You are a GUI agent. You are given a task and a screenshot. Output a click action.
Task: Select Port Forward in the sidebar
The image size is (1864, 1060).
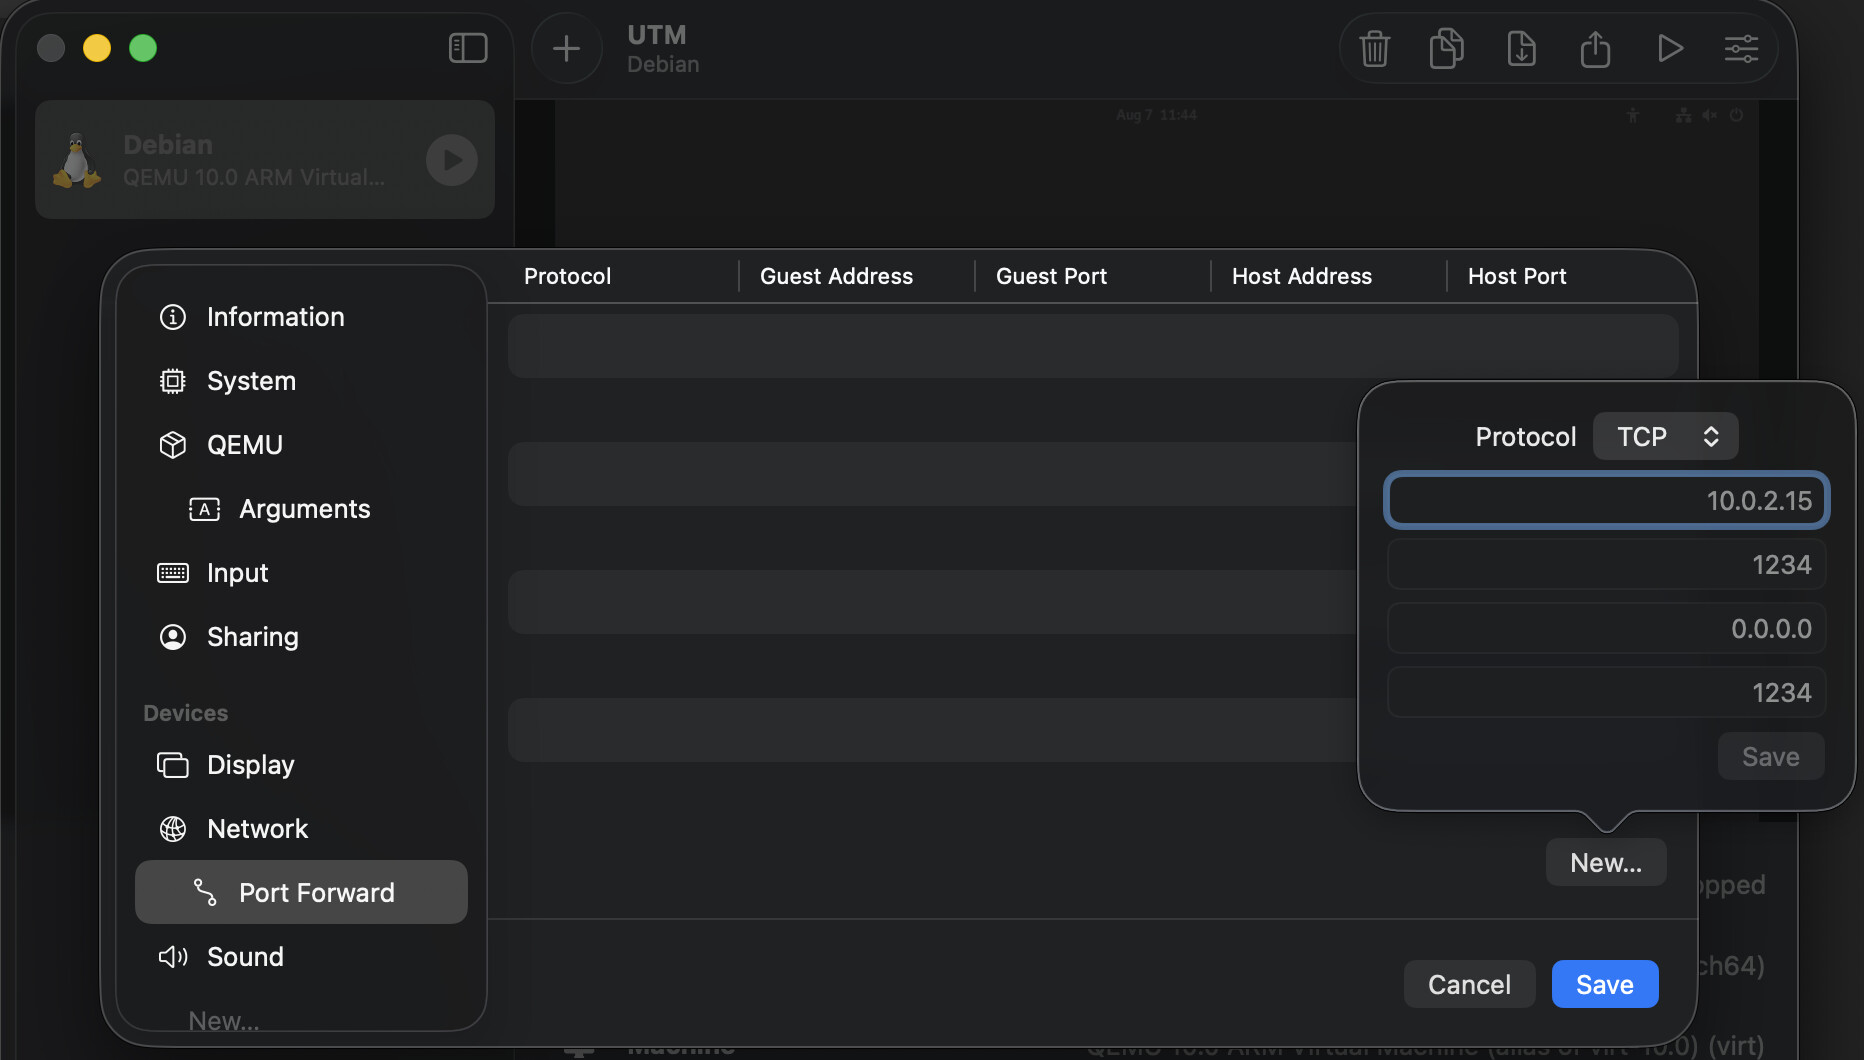301,892
